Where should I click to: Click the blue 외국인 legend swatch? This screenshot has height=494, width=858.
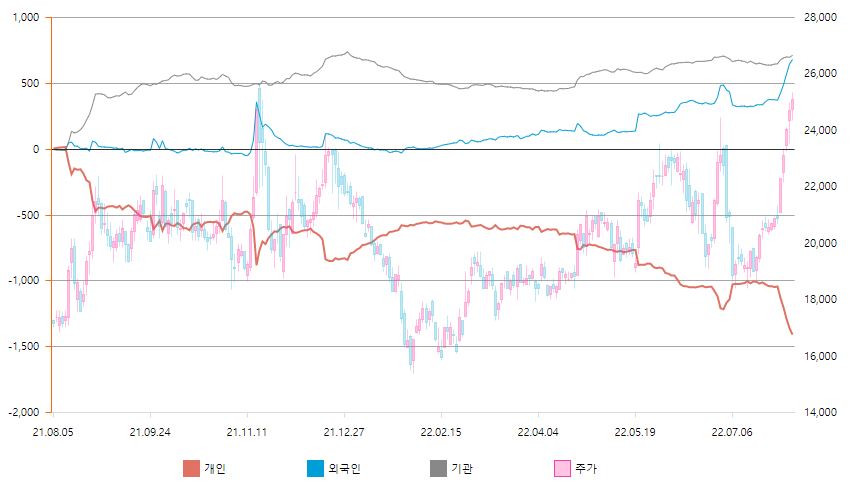314,468
